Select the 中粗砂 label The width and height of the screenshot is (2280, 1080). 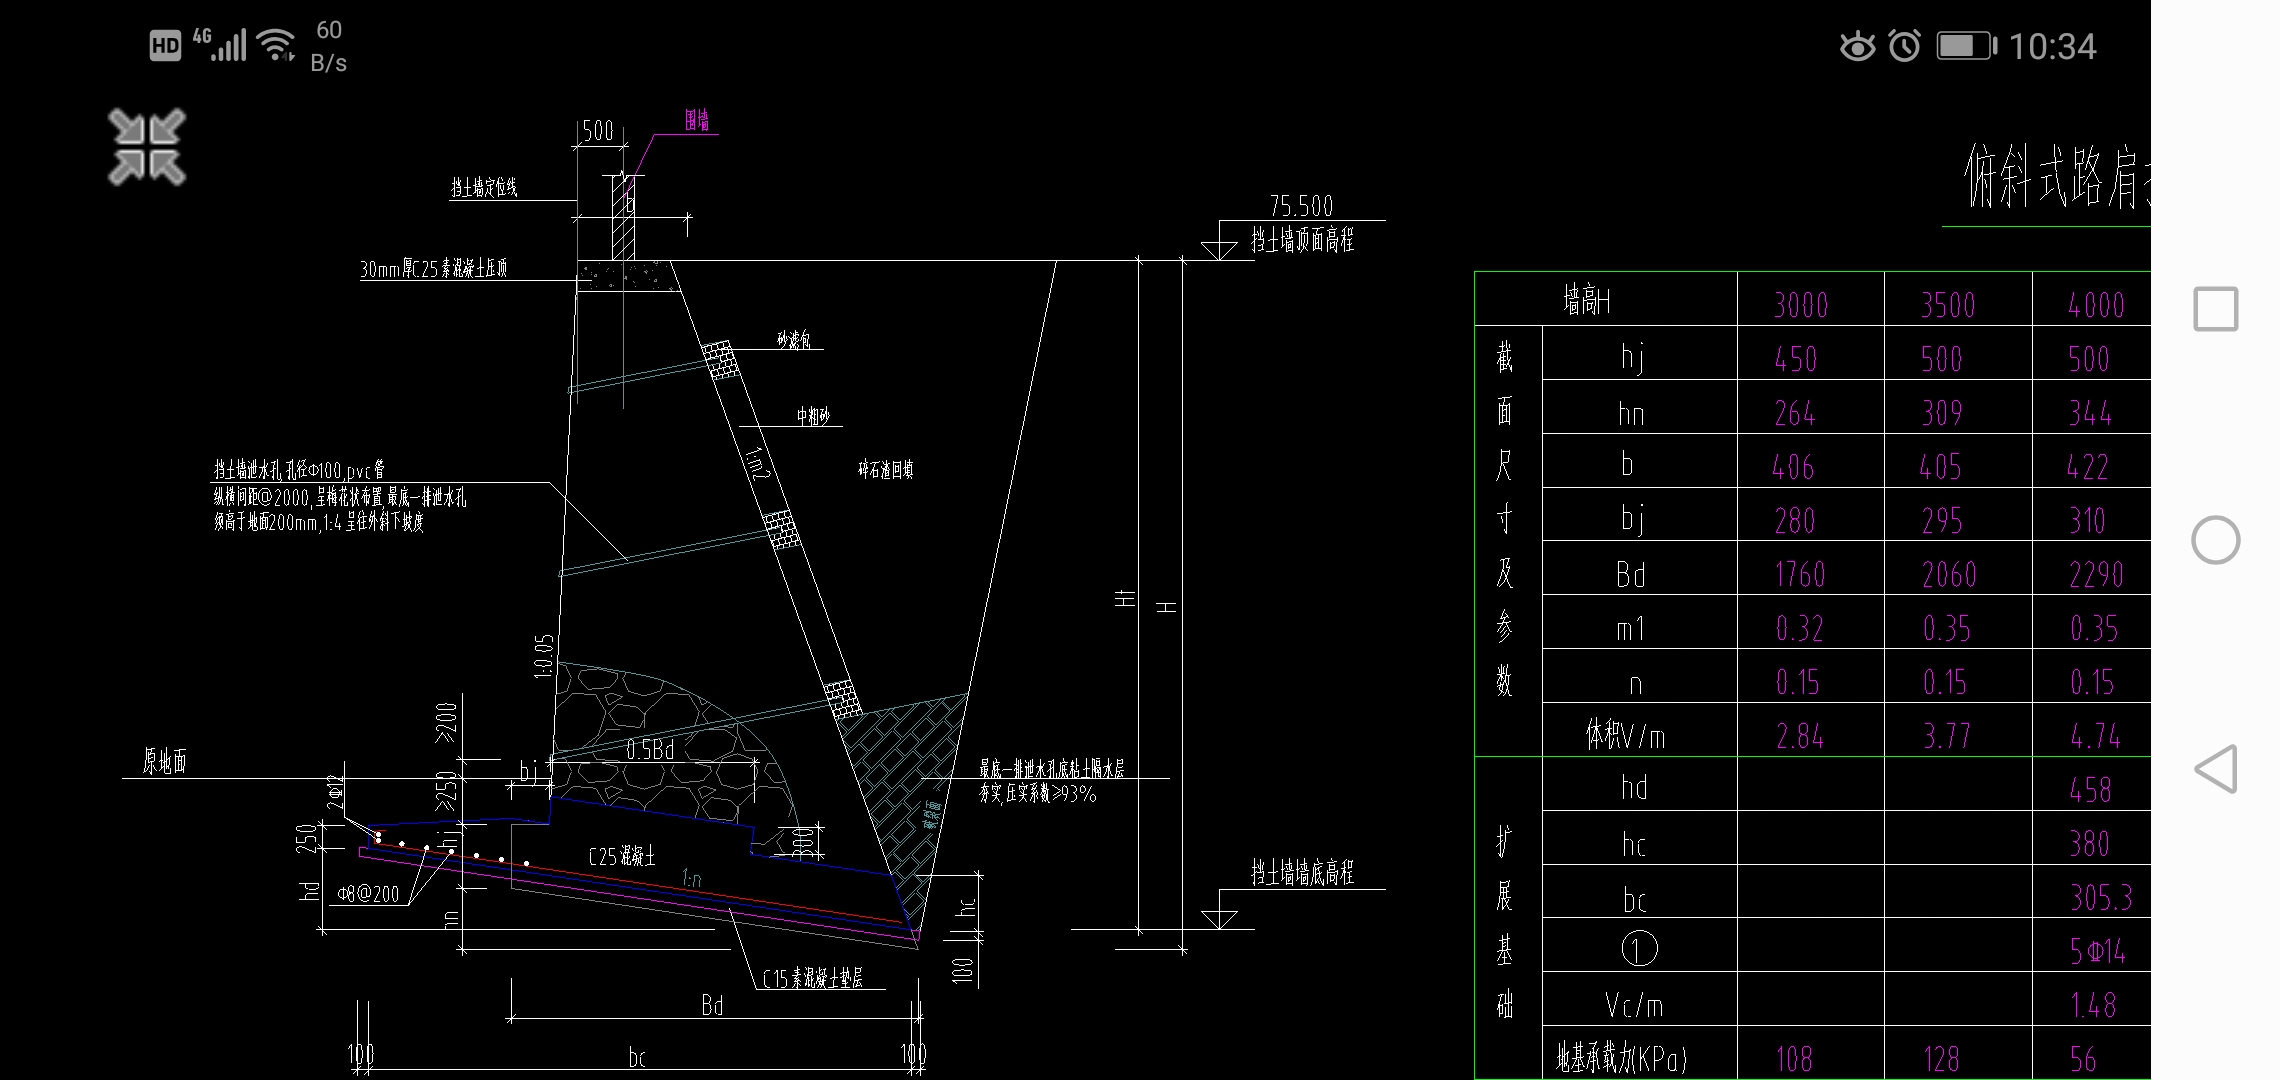pyautogui.click(x=813, y=416)
